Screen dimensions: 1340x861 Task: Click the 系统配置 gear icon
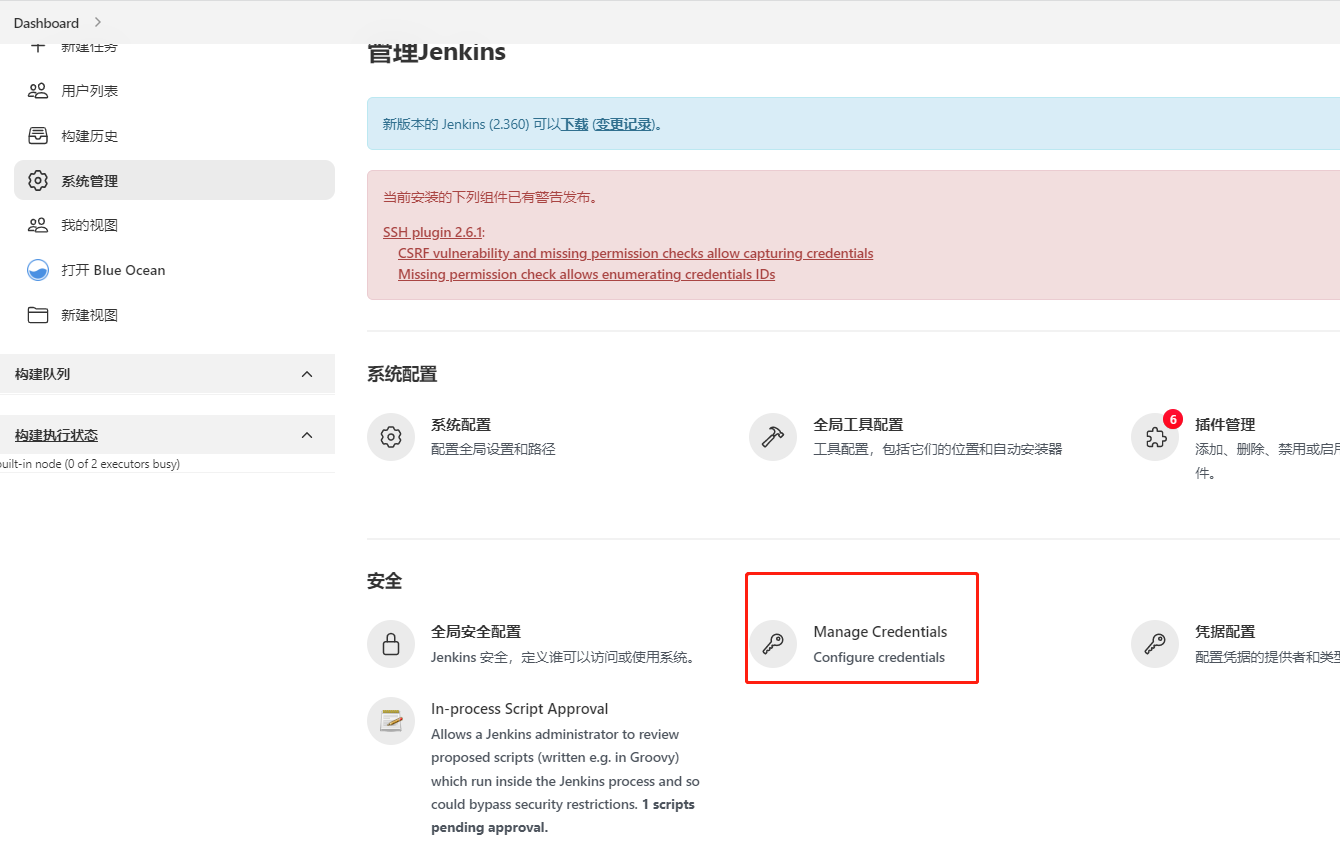coord(391,437)
